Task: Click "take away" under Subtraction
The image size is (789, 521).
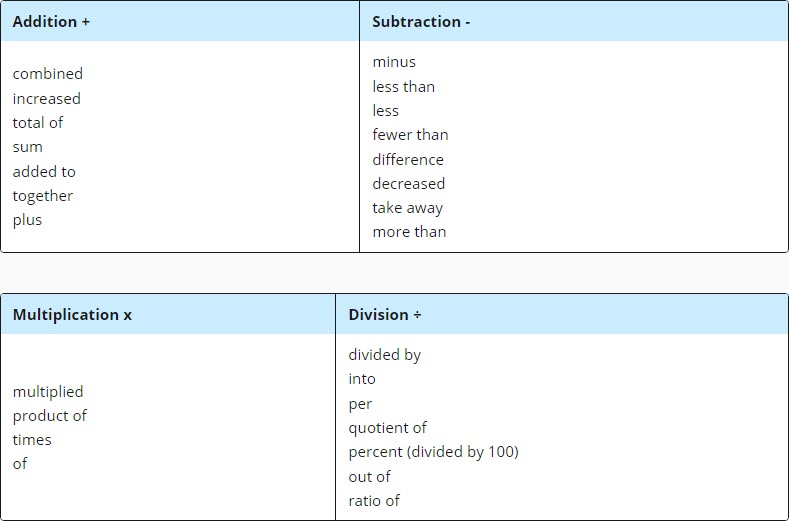Action: coord(407,208)
